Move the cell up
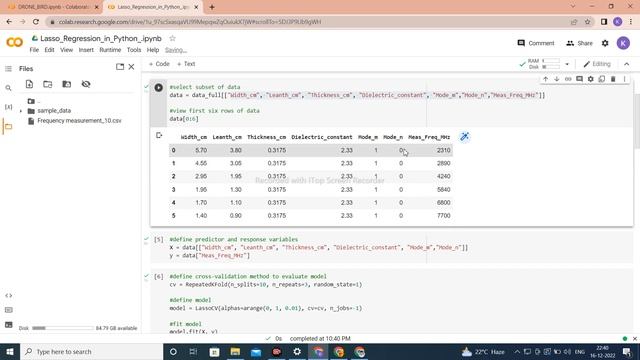 coord(545,79)
